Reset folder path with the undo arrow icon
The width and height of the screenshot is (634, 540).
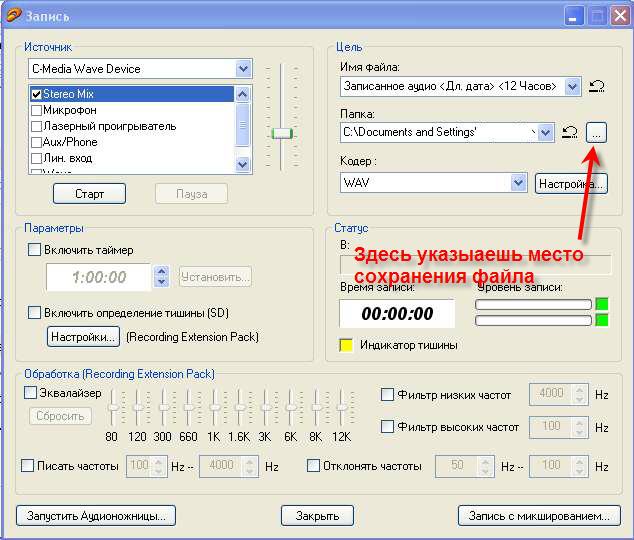pyautogui.click(x=570, y=132)
